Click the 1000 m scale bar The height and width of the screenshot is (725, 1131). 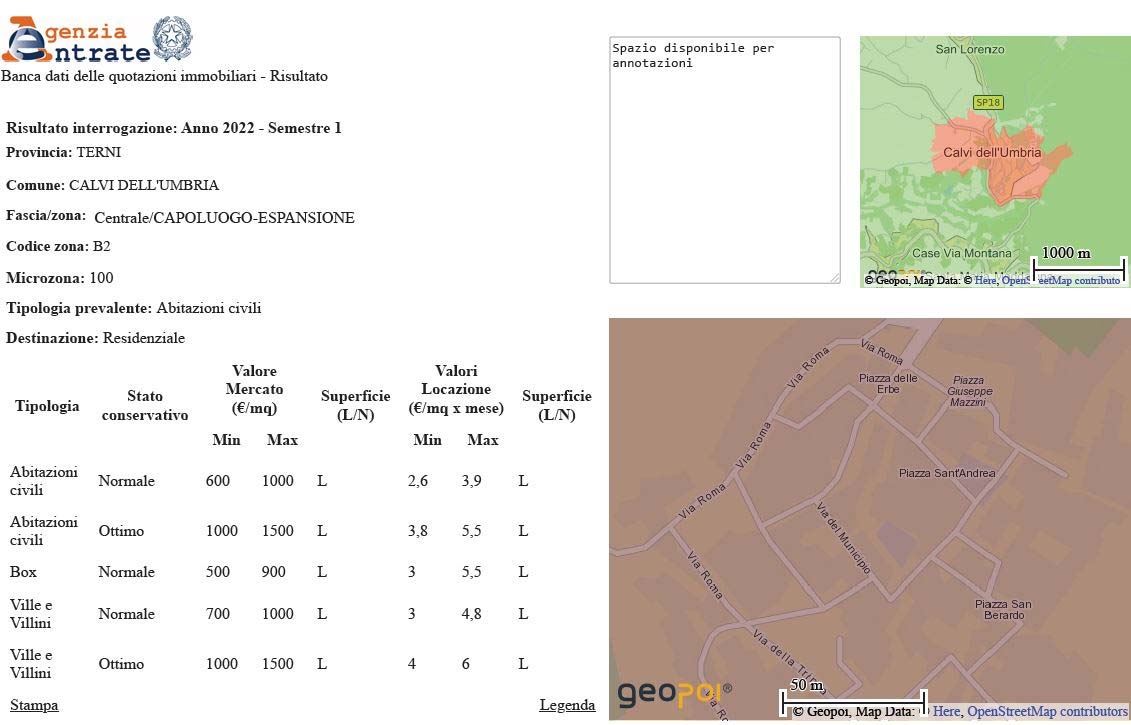point(1078,266)
